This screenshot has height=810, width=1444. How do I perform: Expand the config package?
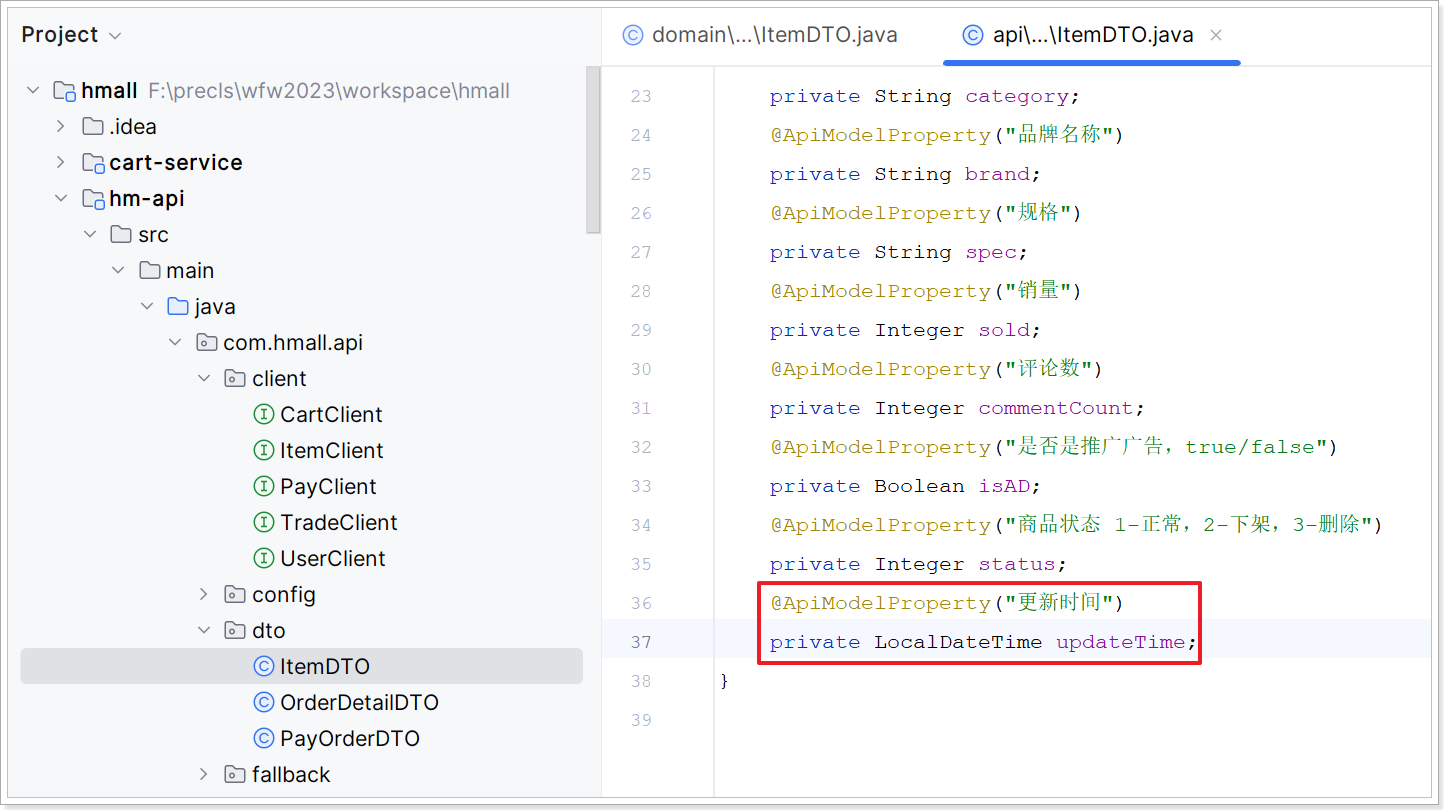204,595
